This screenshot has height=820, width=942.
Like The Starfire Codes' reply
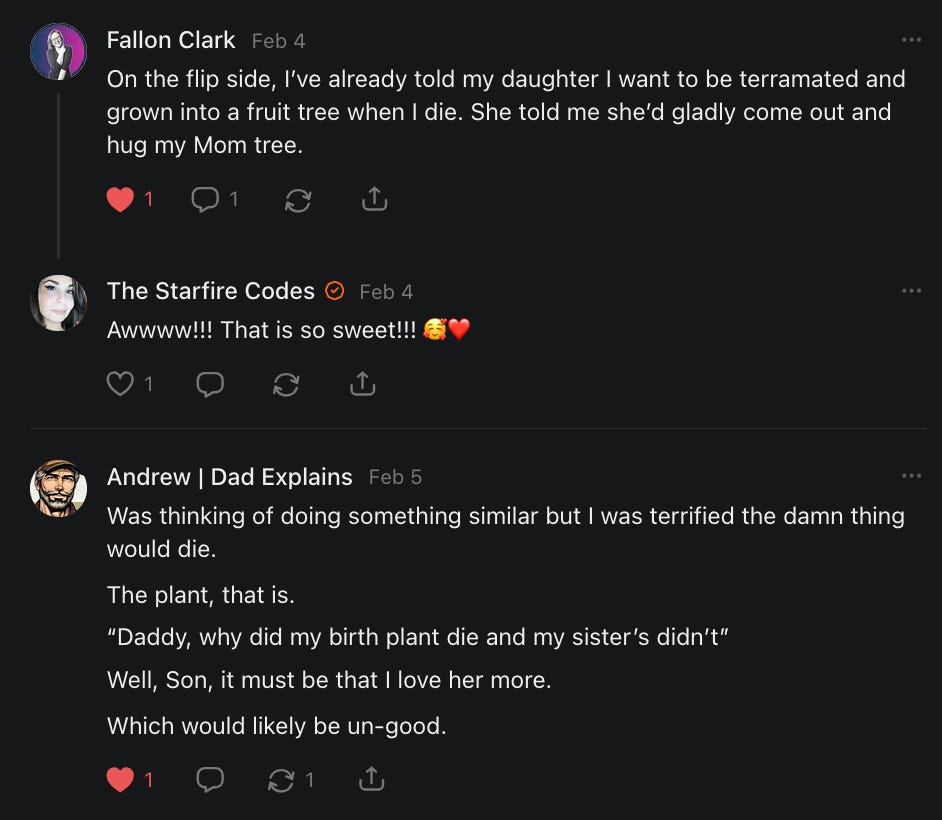(120, 384)
